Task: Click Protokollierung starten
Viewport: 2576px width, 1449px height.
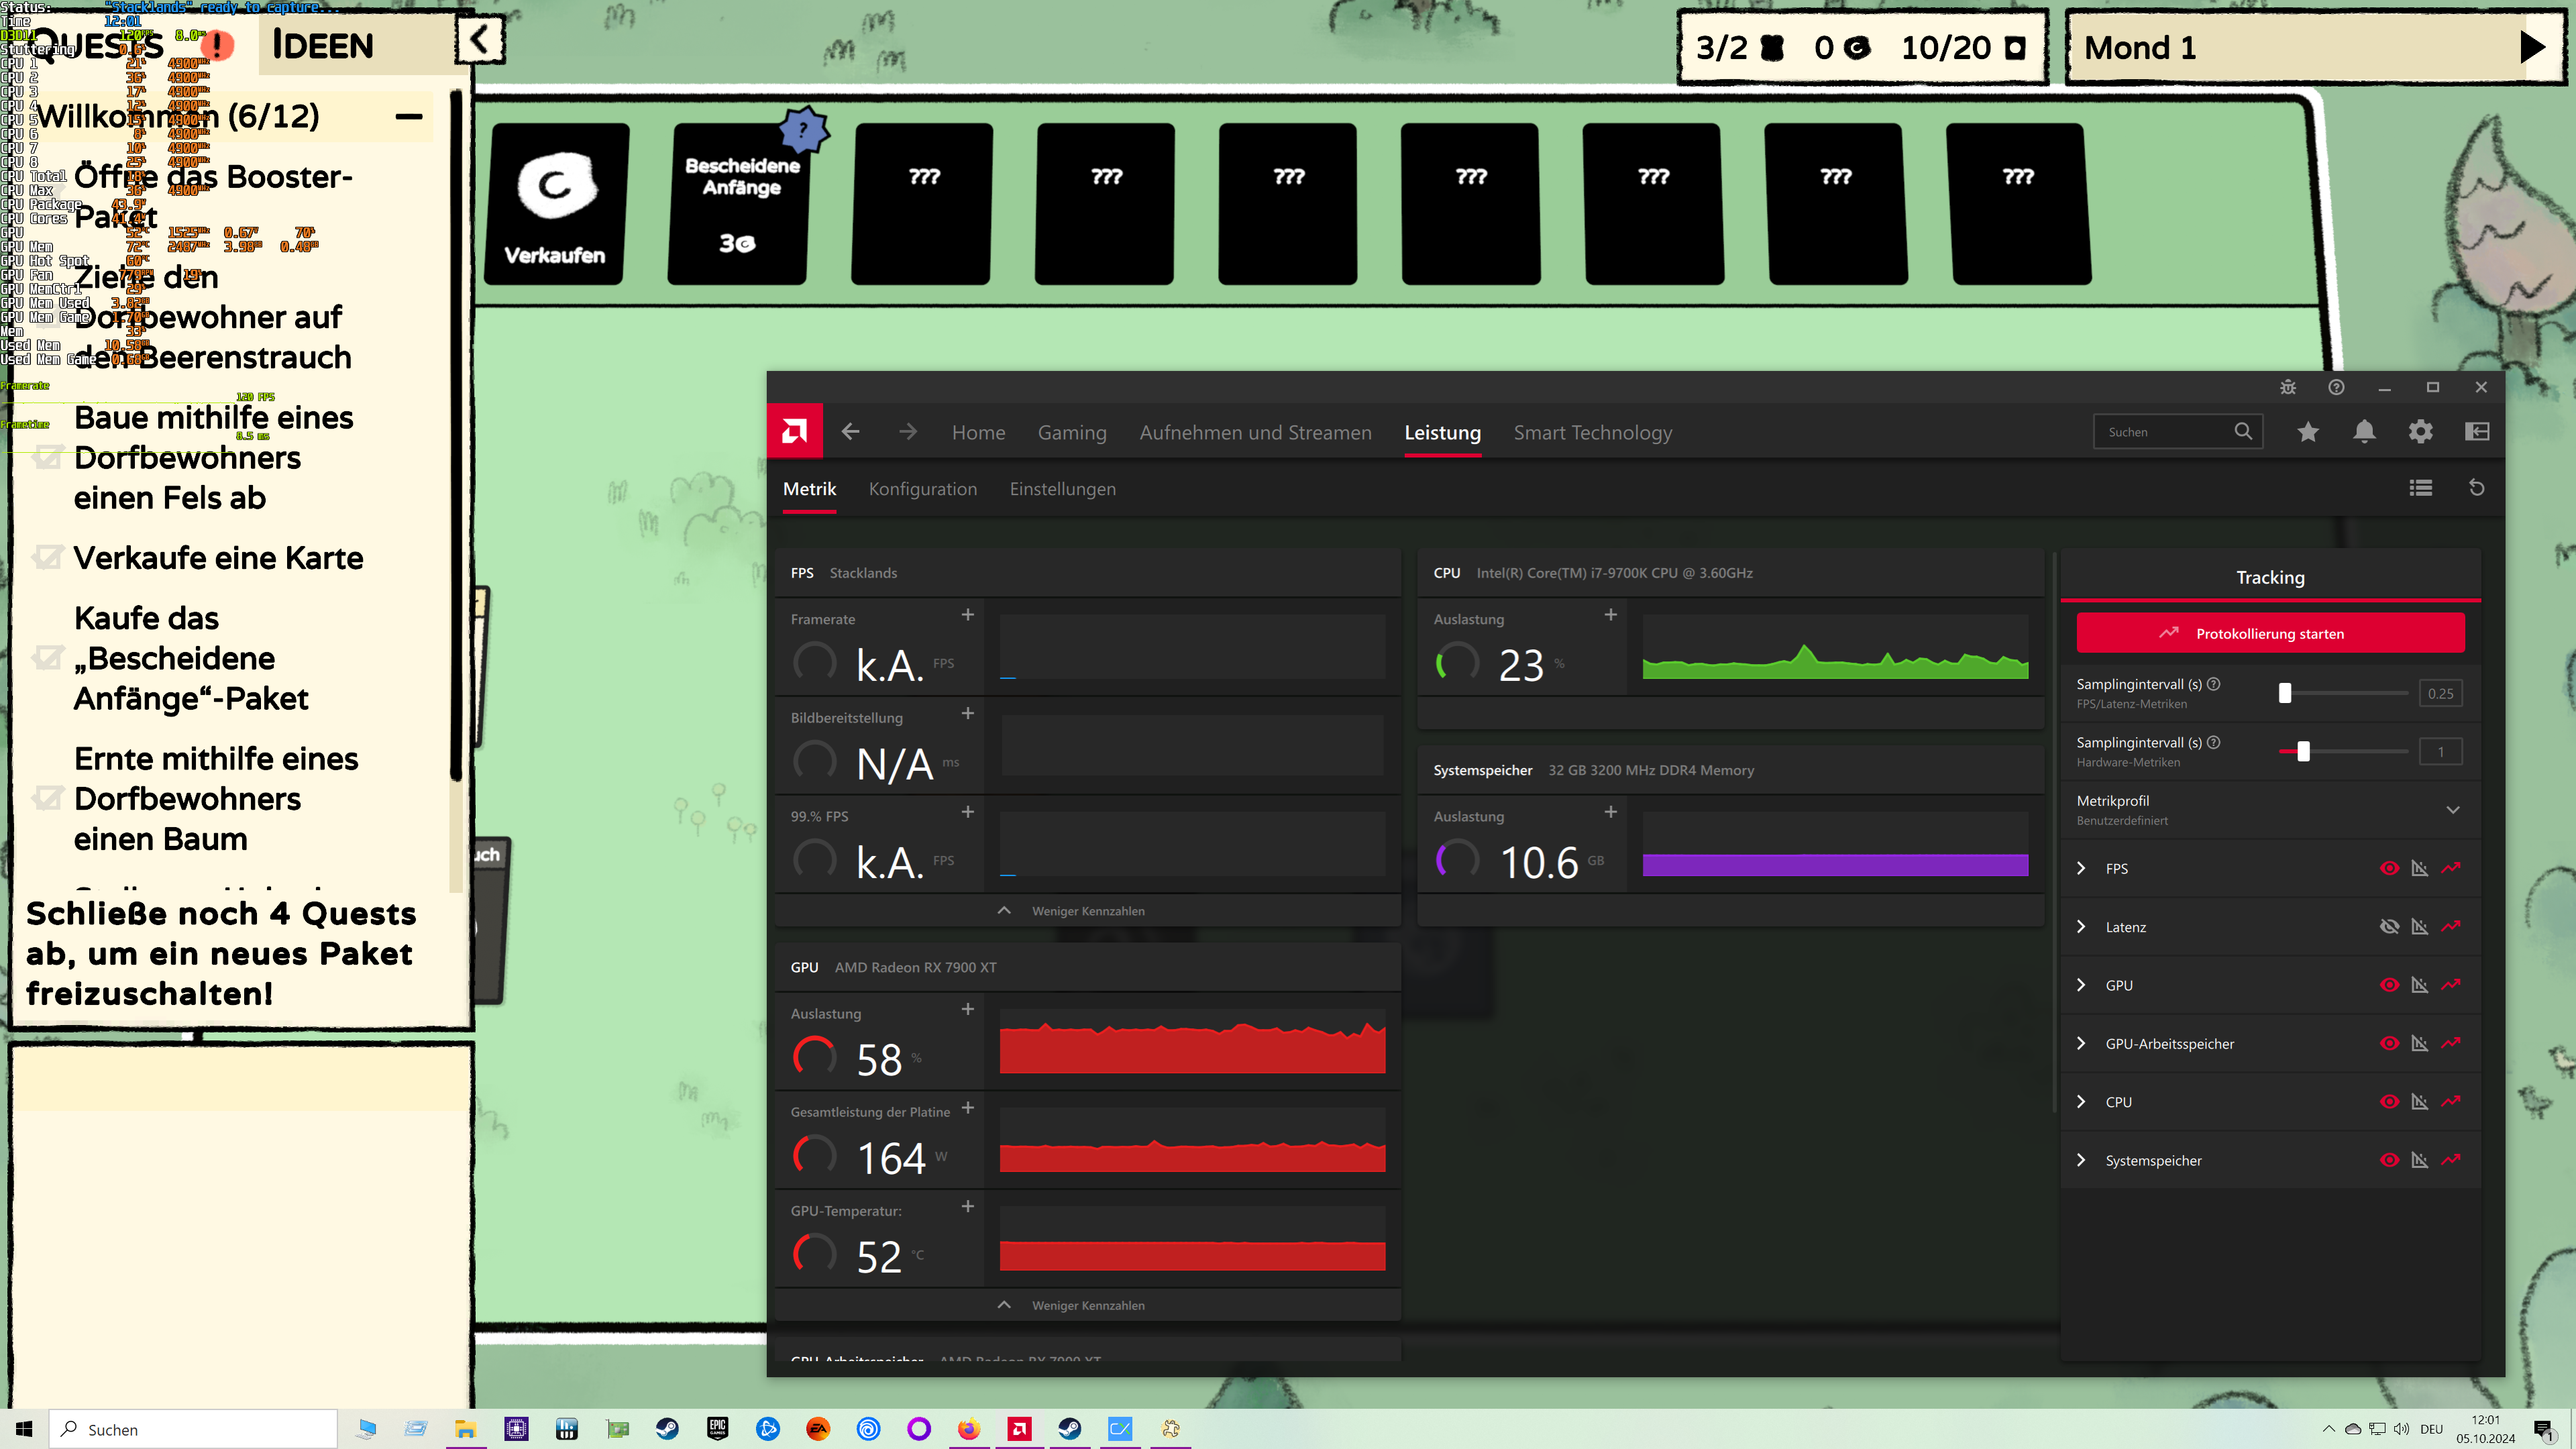Action: point(2270,633)
